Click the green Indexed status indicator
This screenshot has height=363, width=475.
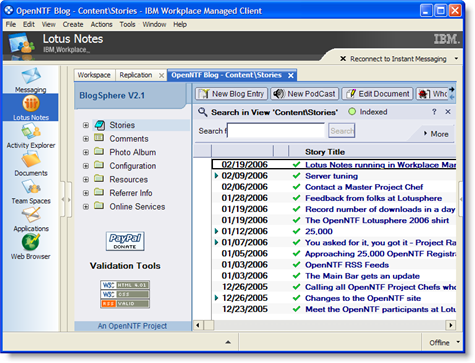(352, 112)
